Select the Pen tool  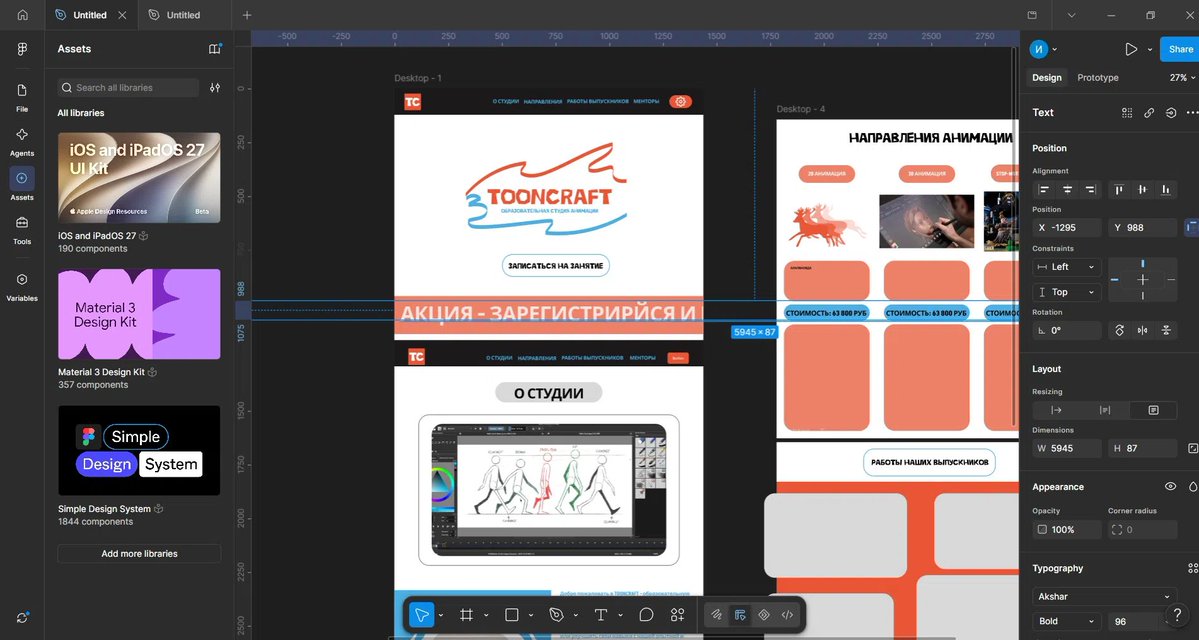(556, 615)
